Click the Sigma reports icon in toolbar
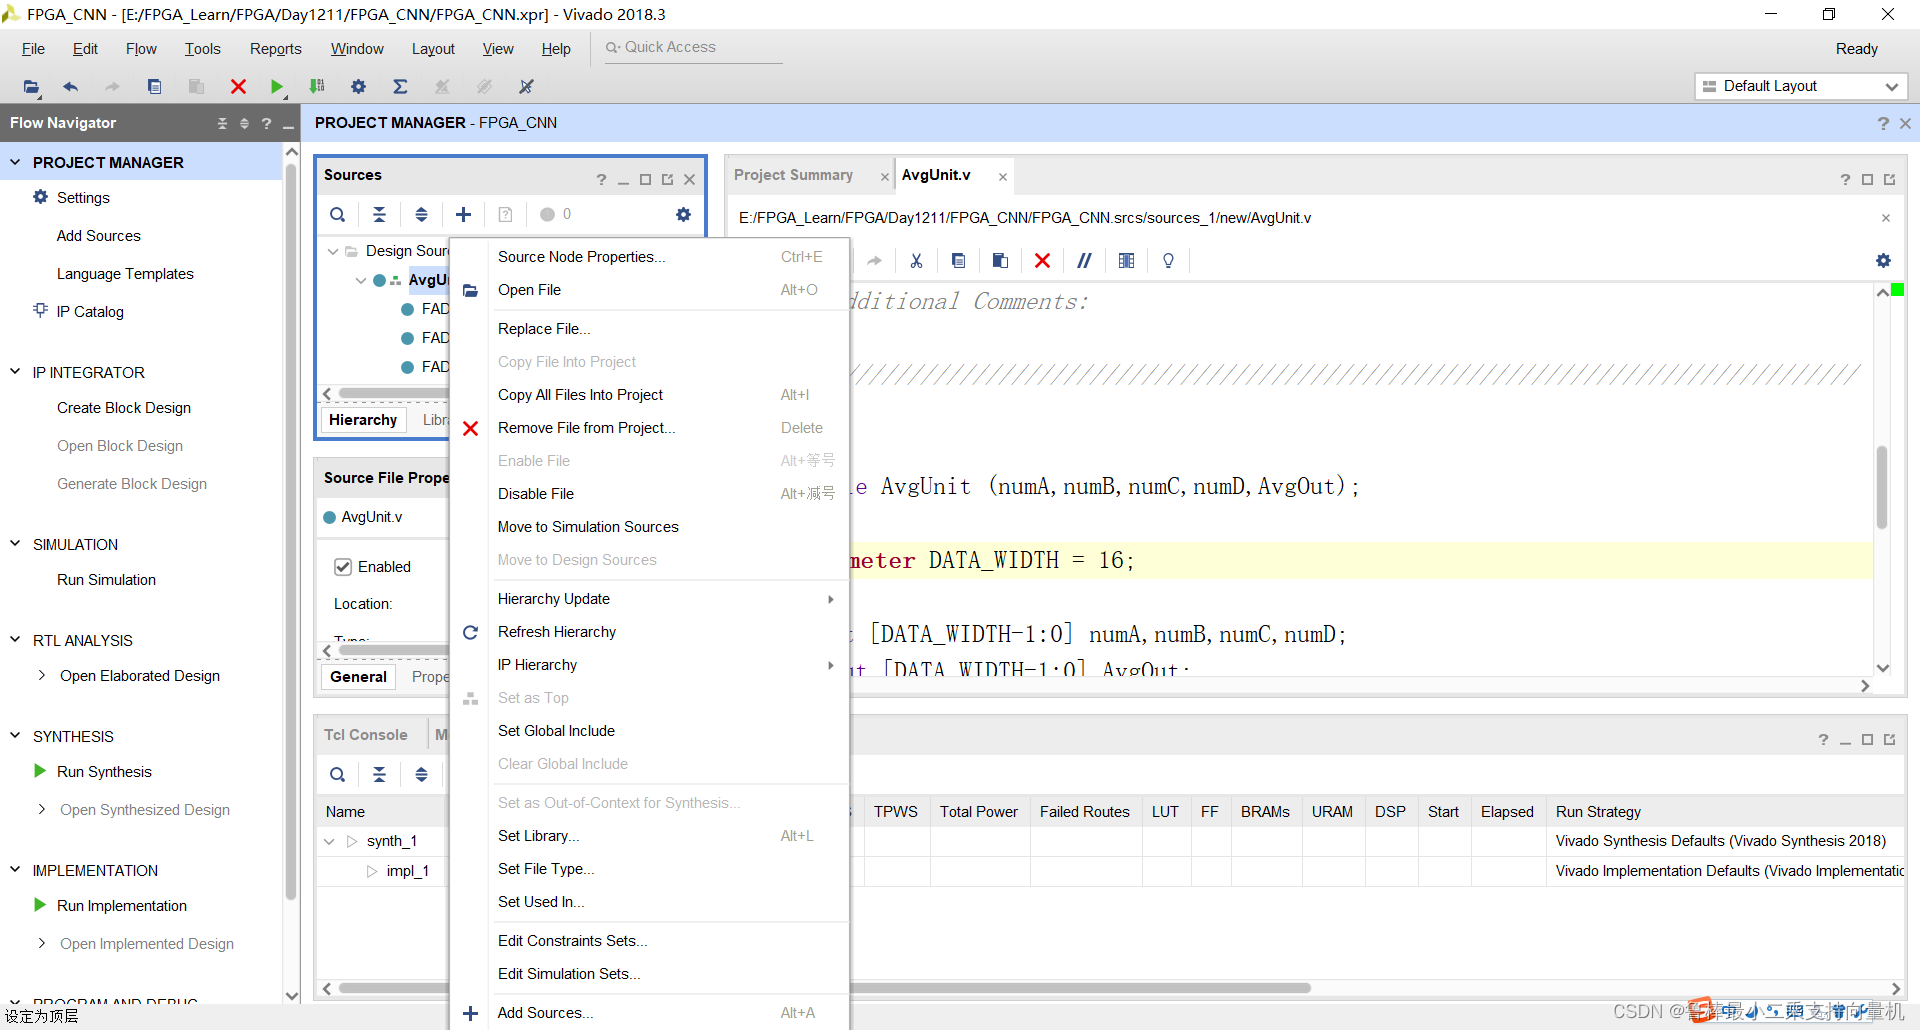Image resolution: width=1920 pixels, height=1030 pixels. point(400,87)
